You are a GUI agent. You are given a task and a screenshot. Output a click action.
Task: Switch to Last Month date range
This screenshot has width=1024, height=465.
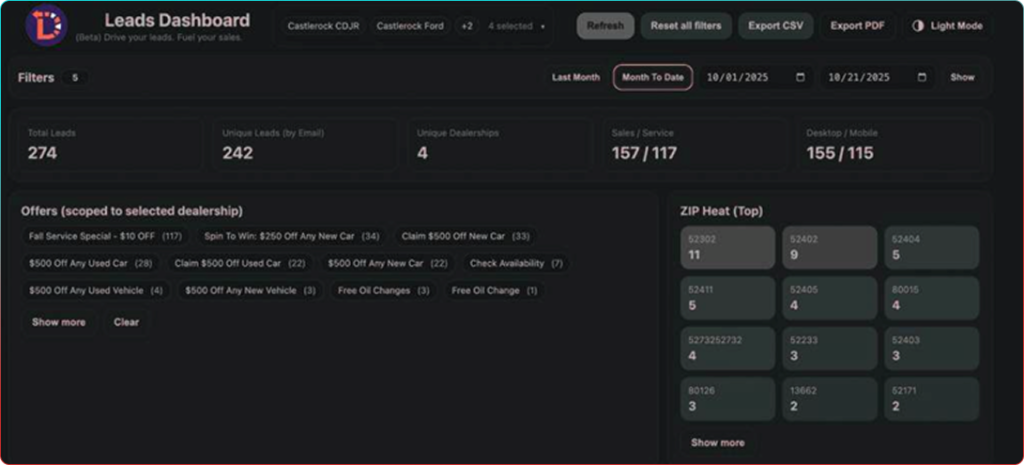[x=576, y=77]
